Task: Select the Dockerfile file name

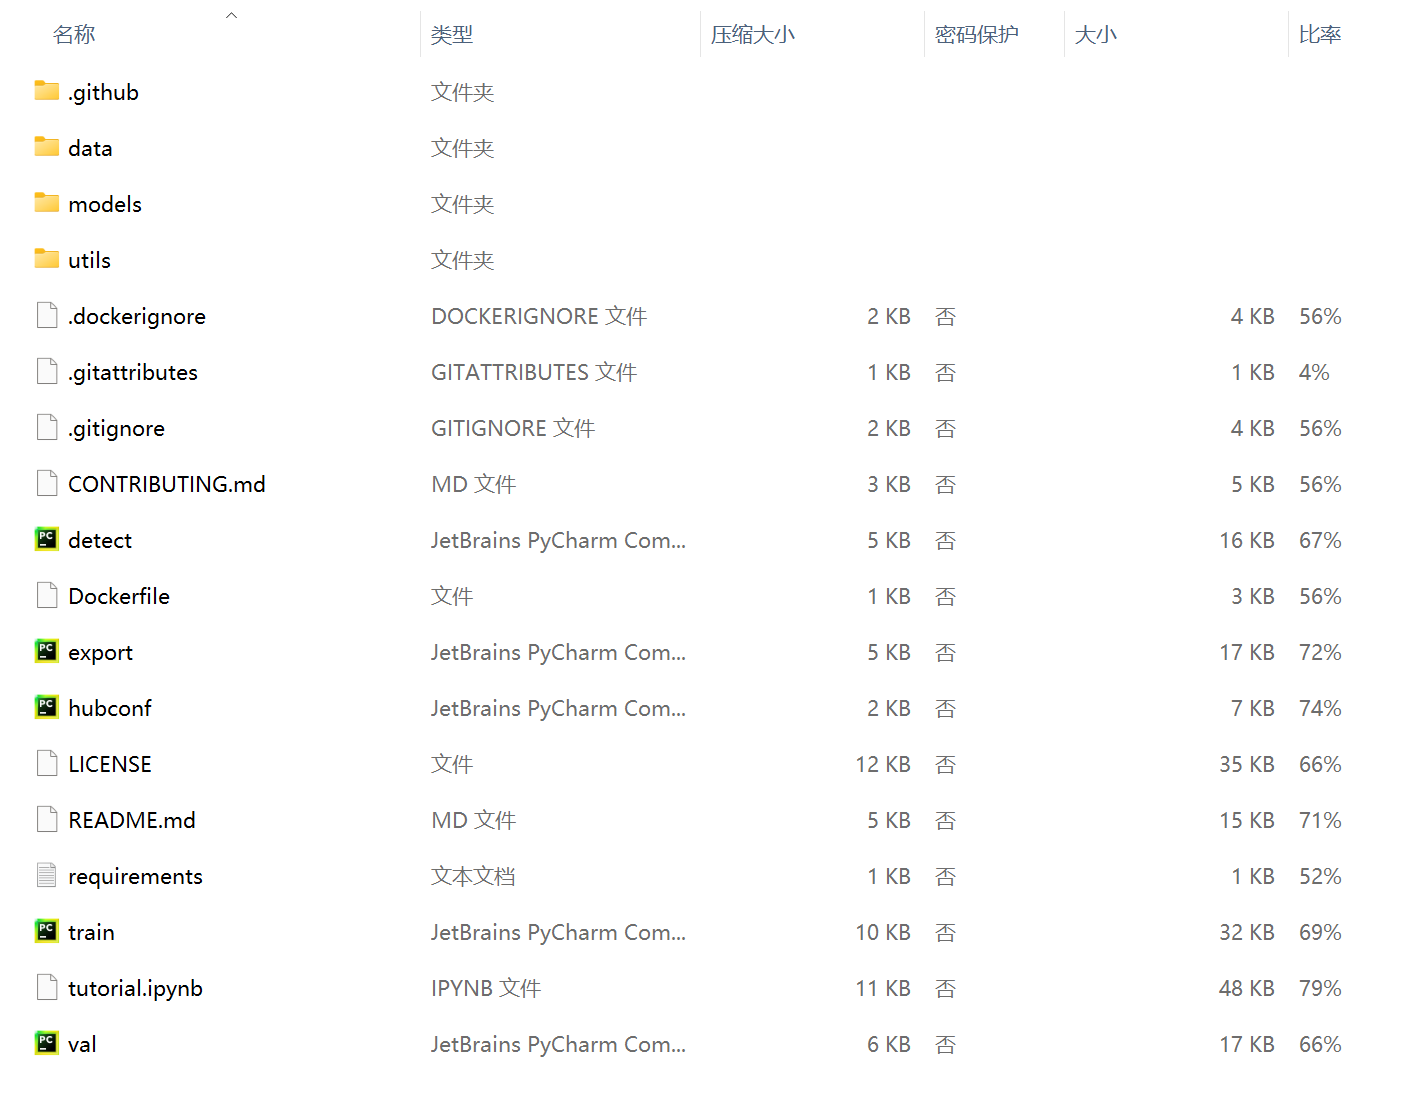Action: click(119, 596)
